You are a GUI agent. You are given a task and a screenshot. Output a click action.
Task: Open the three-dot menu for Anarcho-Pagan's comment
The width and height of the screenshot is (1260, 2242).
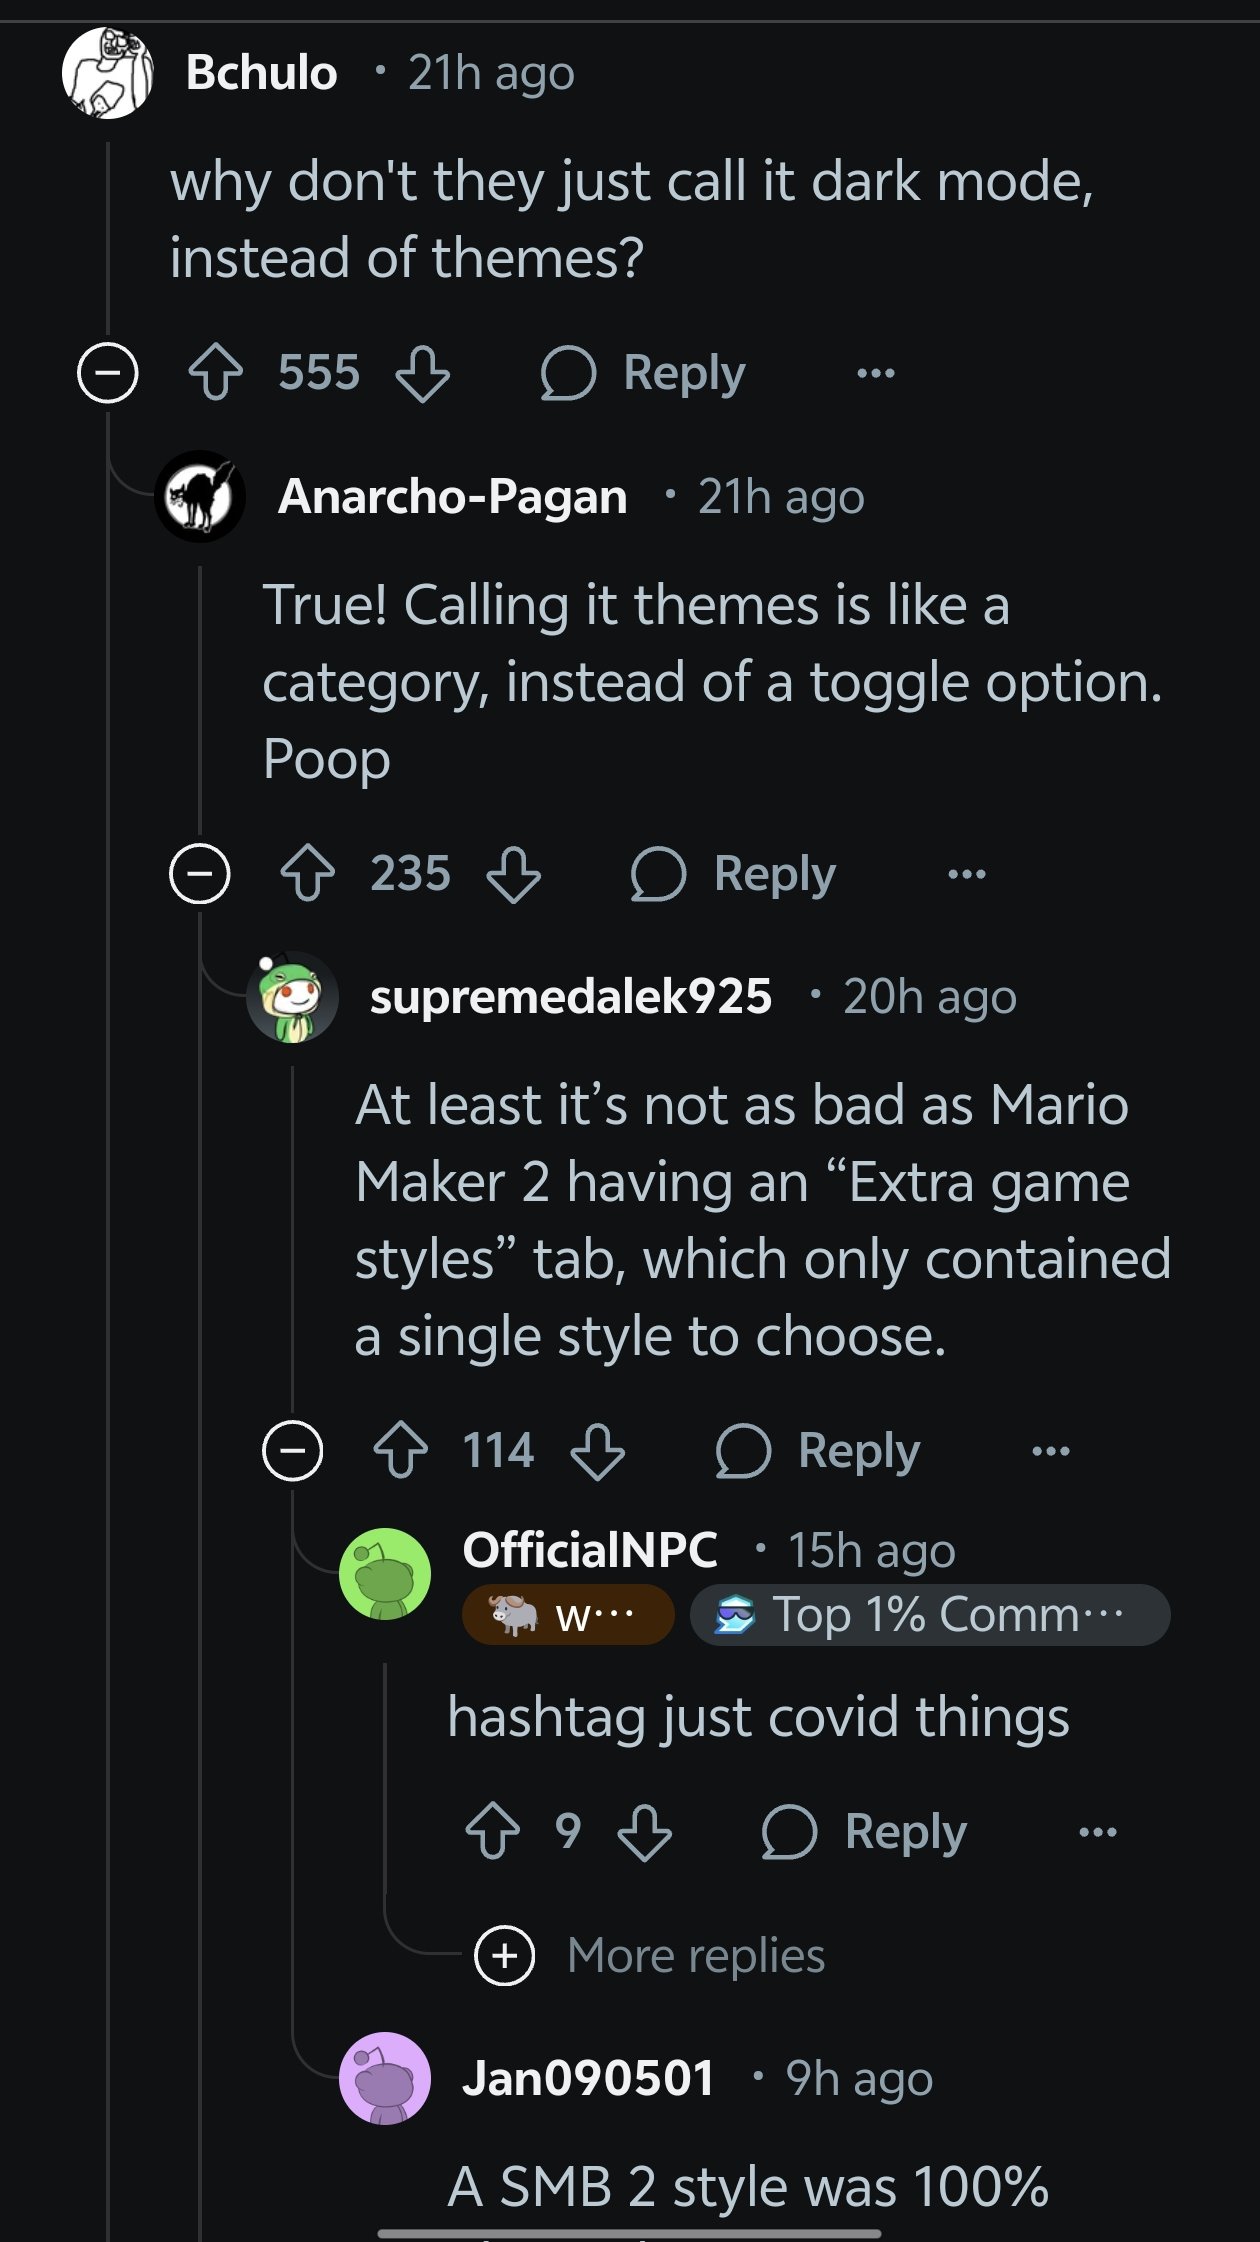click(966, 874)
